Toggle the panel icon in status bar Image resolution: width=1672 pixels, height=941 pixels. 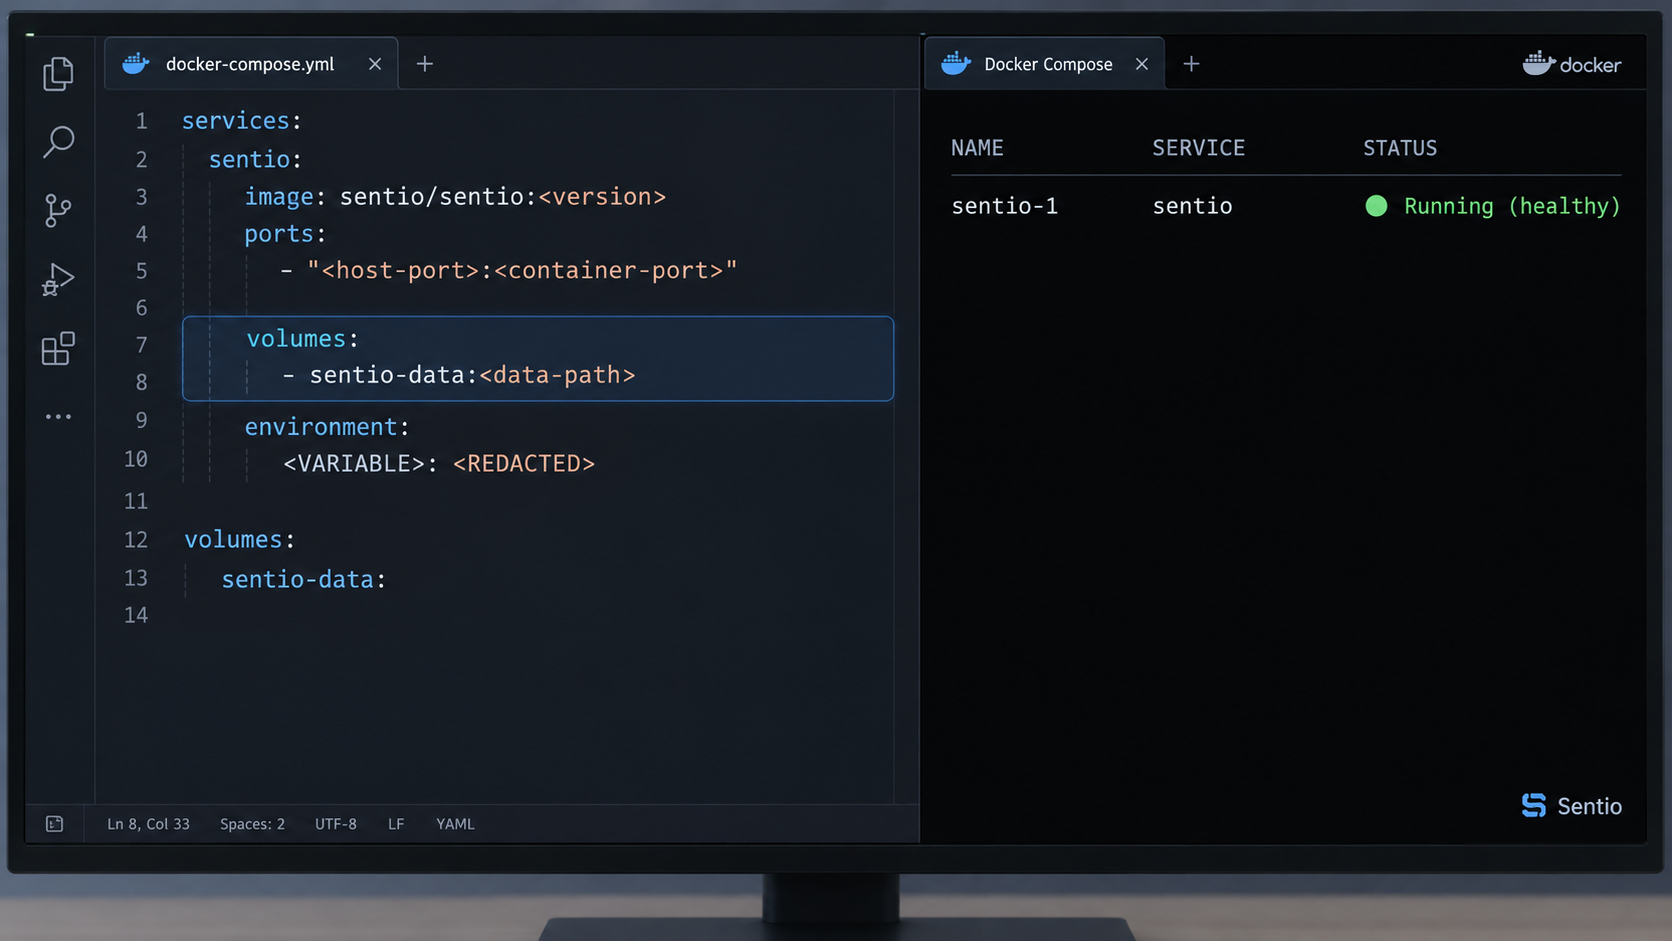[54, 824]
